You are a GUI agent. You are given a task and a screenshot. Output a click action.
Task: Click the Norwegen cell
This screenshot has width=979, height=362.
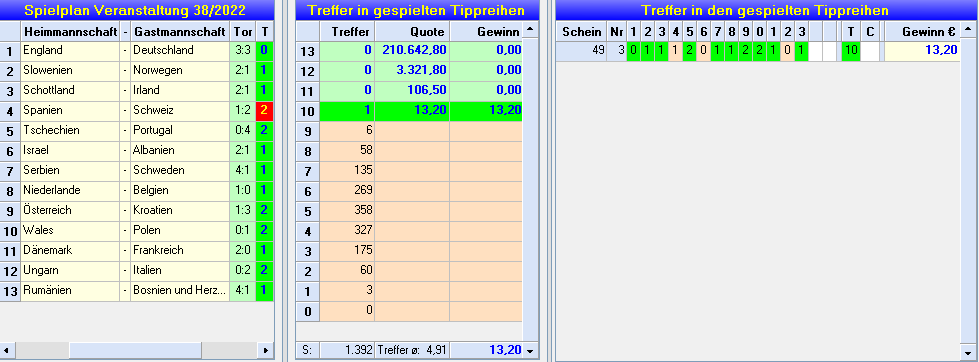(180, 71)
